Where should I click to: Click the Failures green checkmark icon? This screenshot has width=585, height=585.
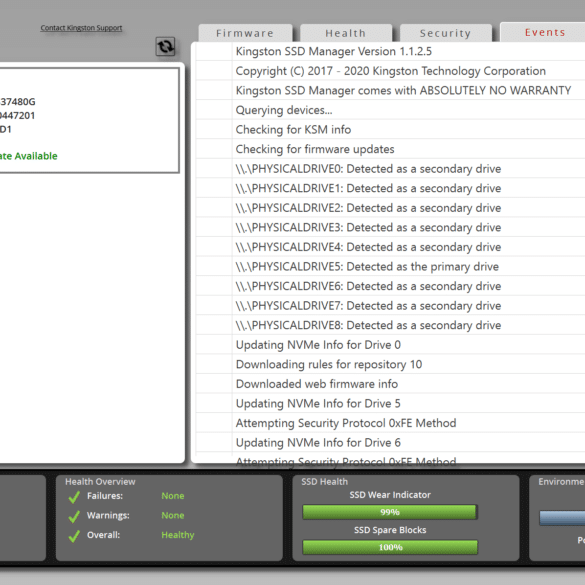[74, 497]
